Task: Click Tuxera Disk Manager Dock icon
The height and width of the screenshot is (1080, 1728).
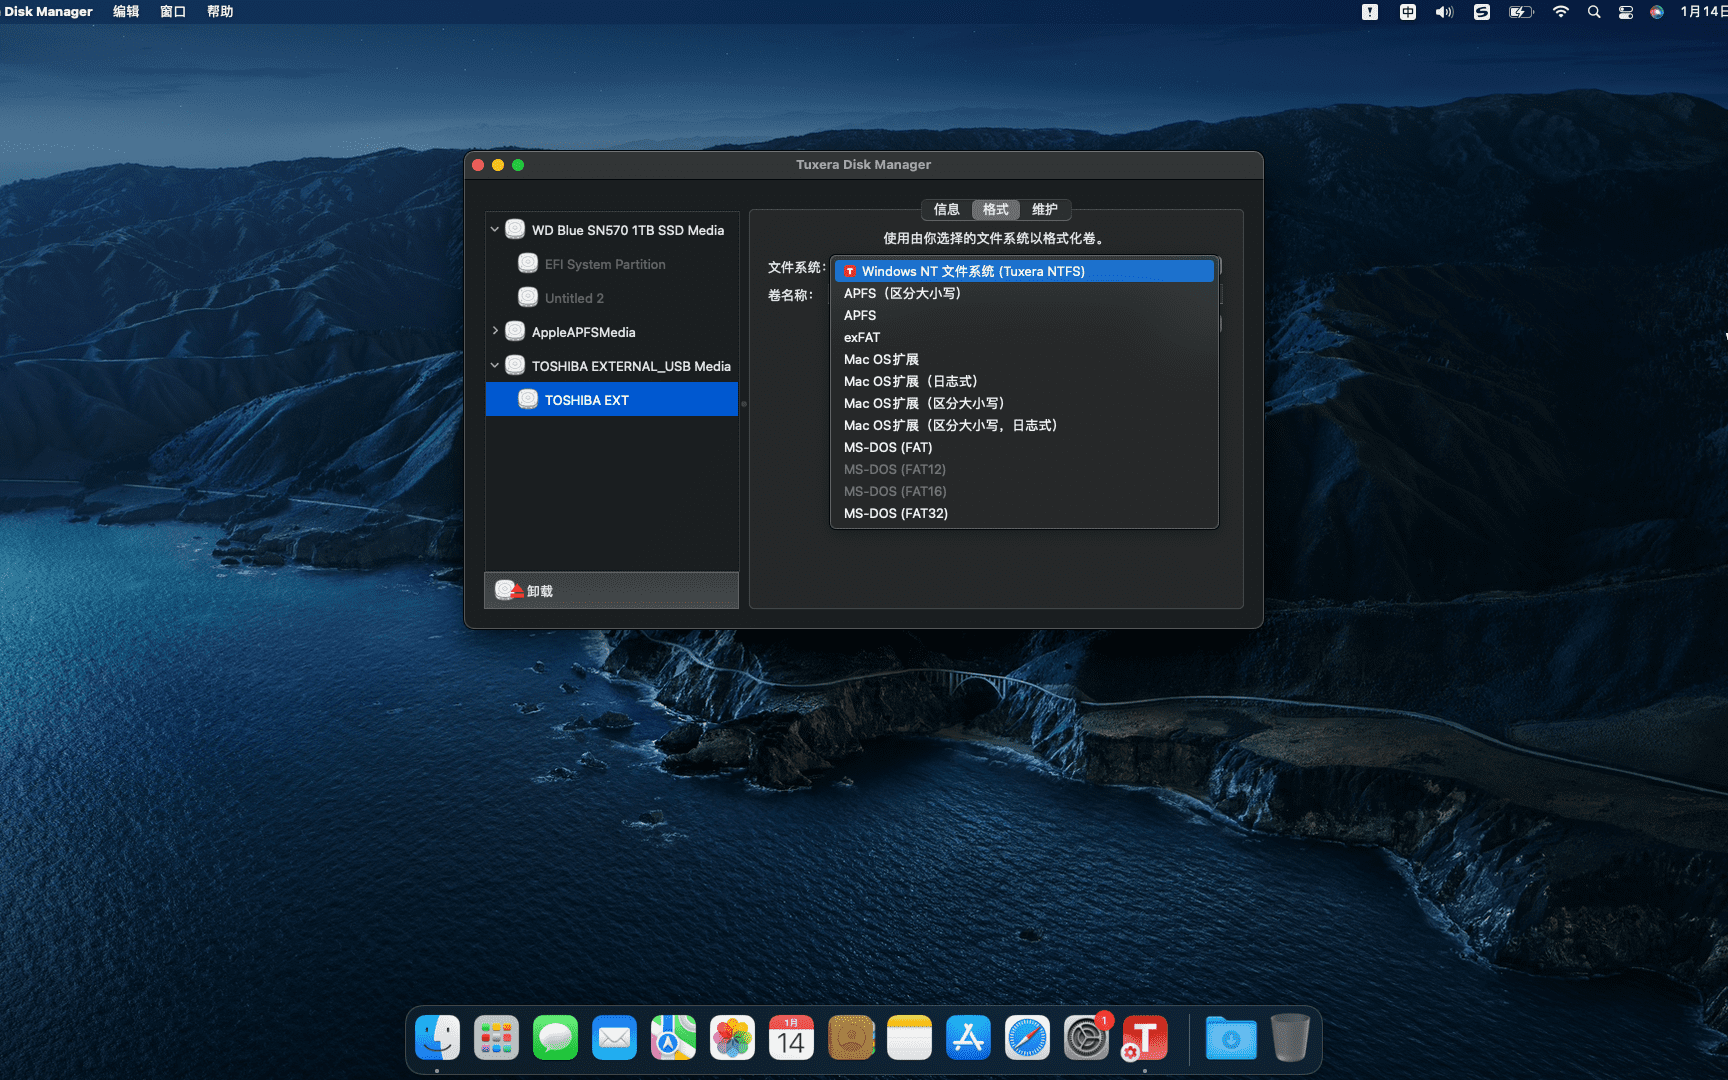Action: (1145, 1038)
